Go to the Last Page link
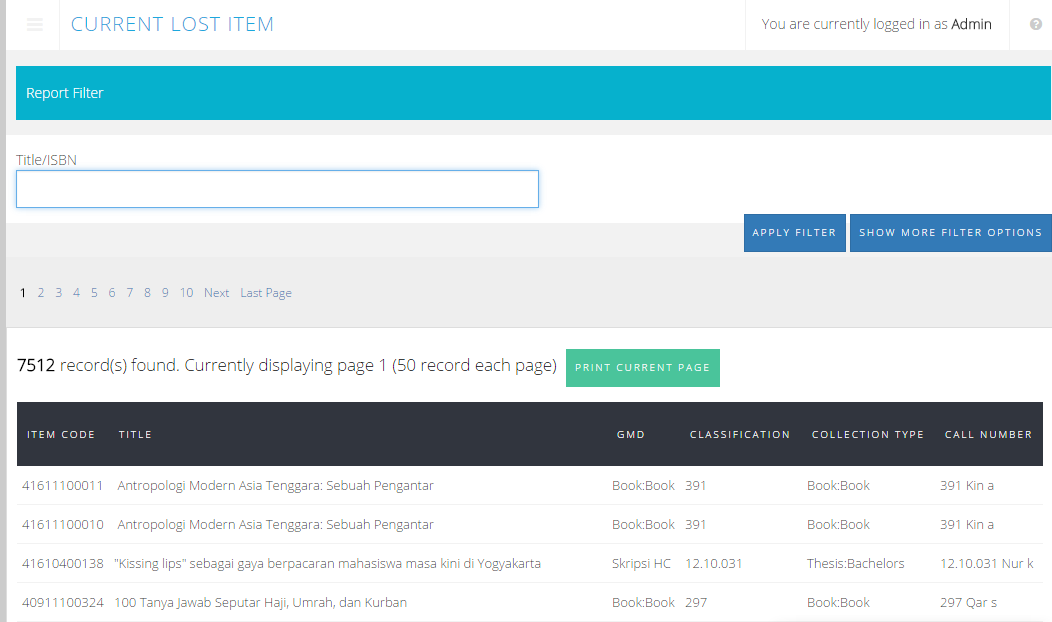The height and width of the screenshot is (622, 1052). click(266, 293)
